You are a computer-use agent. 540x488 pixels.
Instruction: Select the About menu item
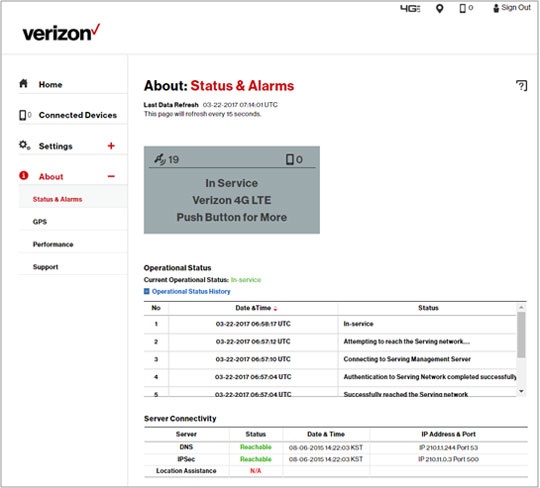[x=51, y=177]
